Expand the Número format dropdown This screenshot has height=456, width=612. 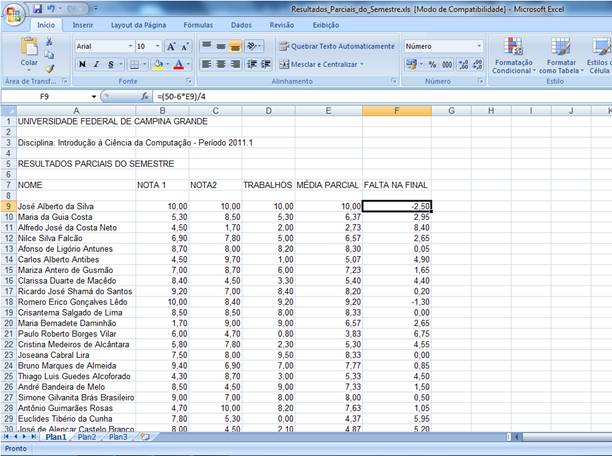(x=479, y=46)
